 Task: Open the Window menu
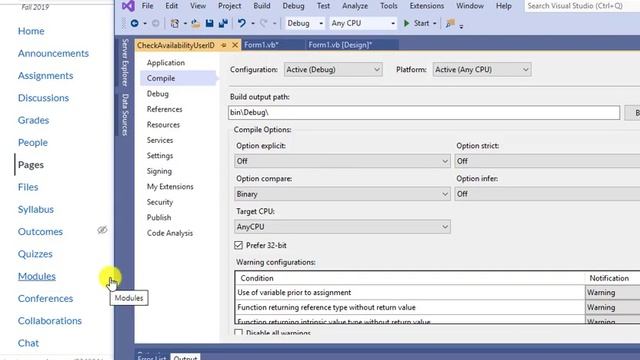click(470, 6)
